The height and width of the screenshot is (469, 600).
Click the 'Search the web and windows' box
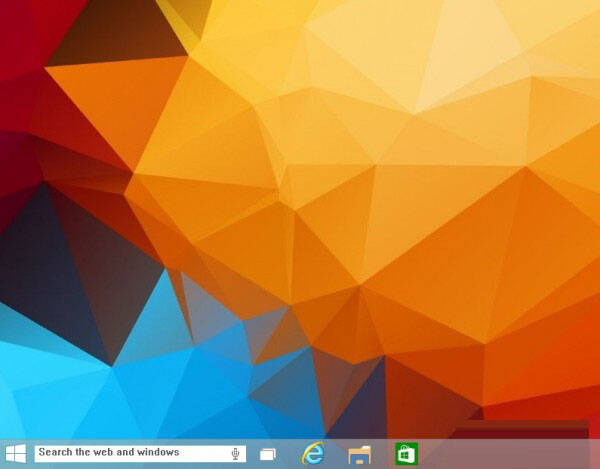[140, 454]
